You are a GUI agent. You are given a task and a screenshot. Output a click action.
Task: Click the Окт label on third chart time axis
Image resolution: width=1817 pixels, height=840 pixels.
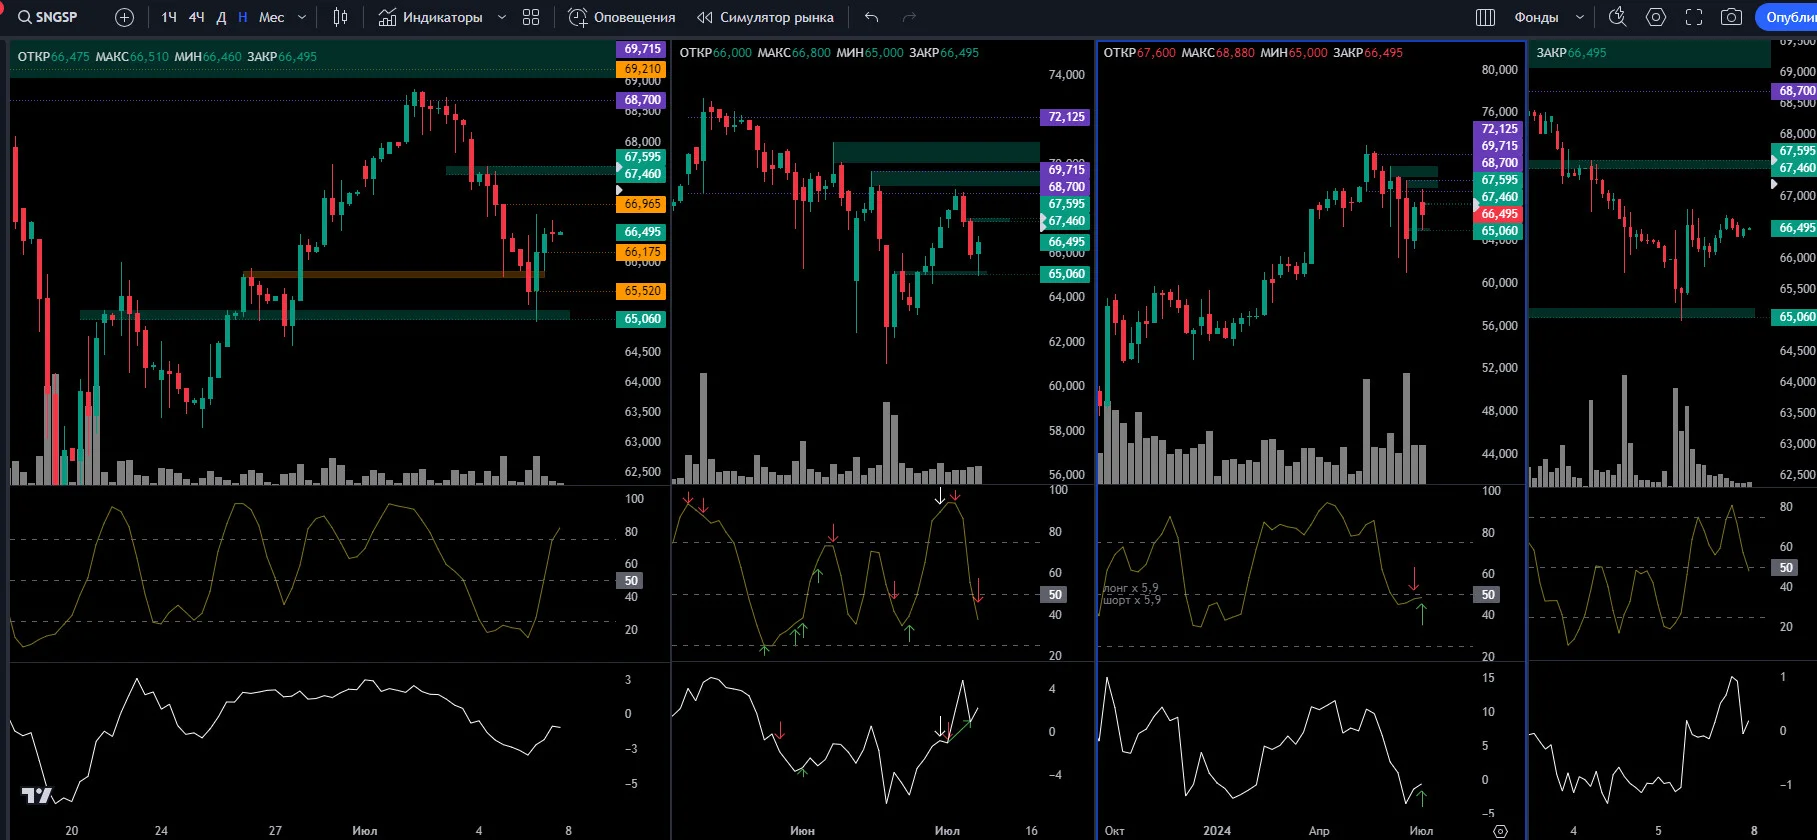click(x=1114, y=831)
